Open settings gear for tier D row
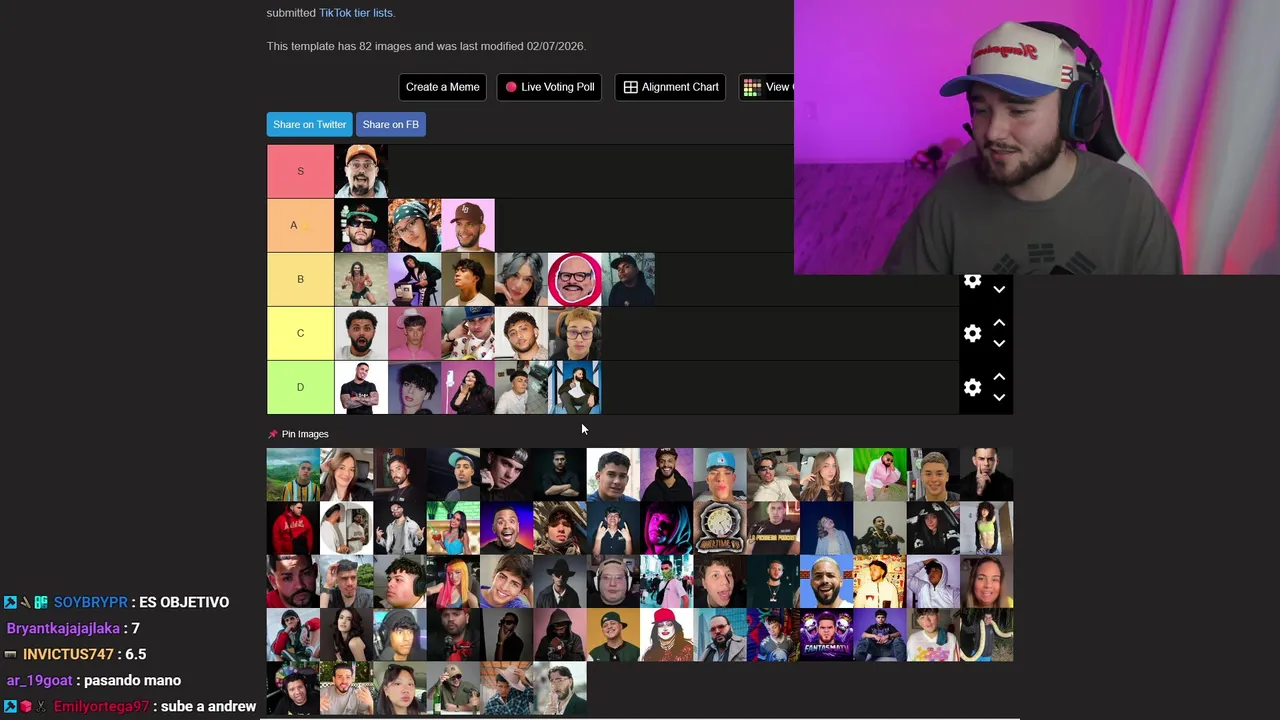1280x720 pixels. click(972, 387)
